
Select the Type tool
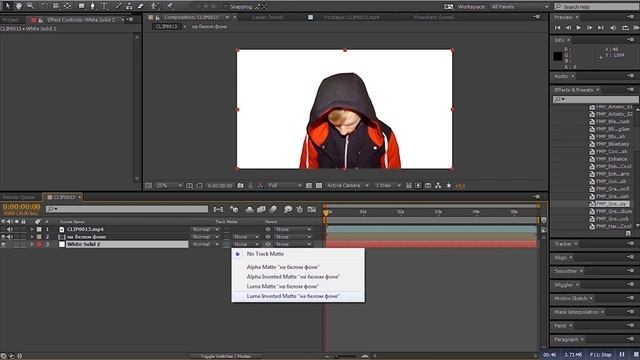[x=104, y=6]
